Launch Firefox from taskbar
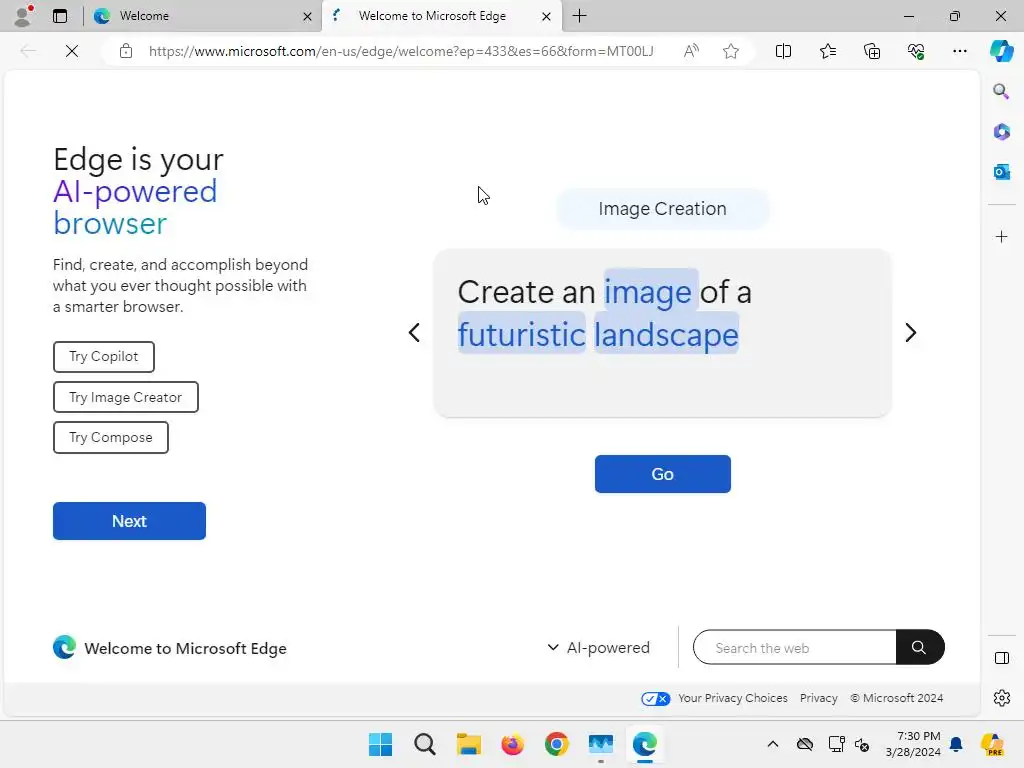This screenshot has height=768, width=1024. point(513,744)
